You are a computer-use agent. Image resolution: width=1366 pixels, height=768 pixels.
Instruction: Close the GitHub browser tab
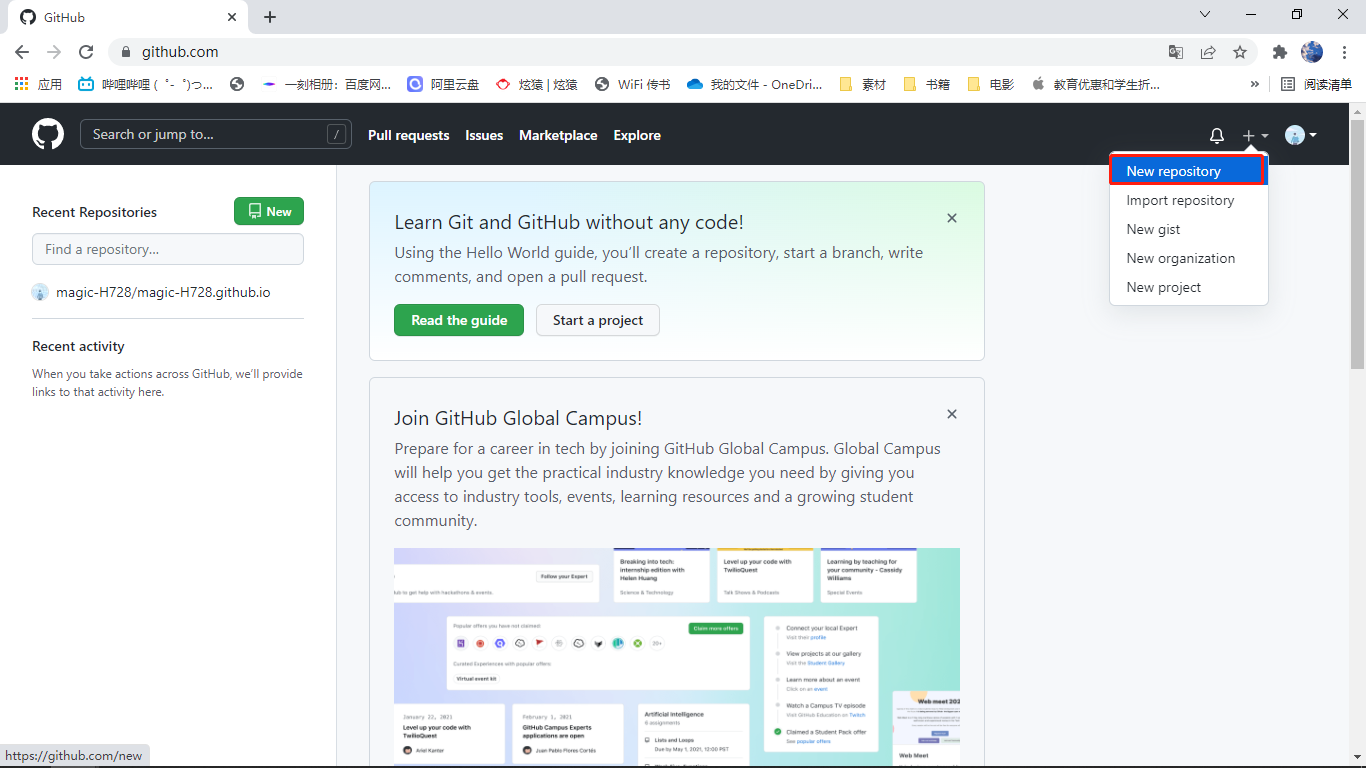(232, 17)
